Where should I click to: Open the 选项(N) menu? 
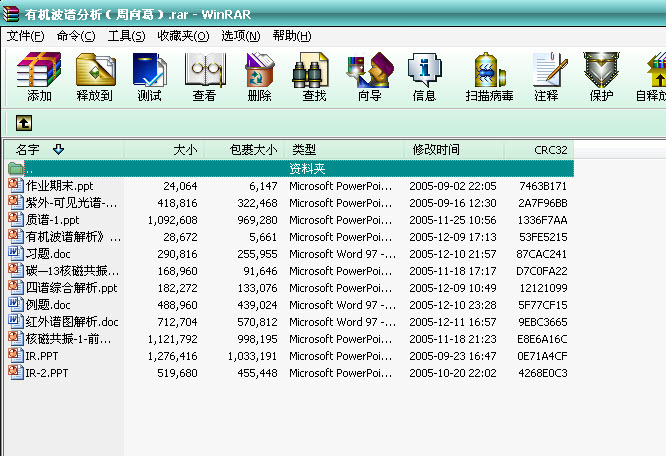[240, 36]
